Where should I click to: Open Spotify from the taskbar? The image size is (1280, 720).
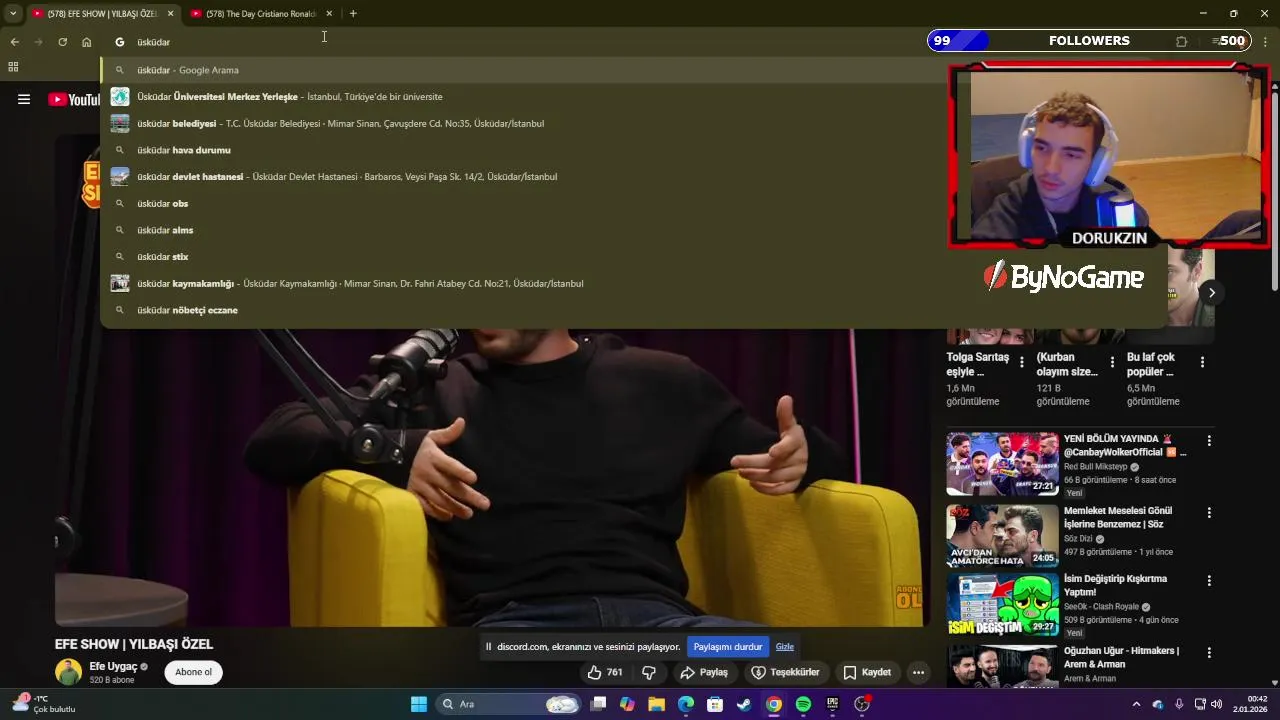(803, 704)
